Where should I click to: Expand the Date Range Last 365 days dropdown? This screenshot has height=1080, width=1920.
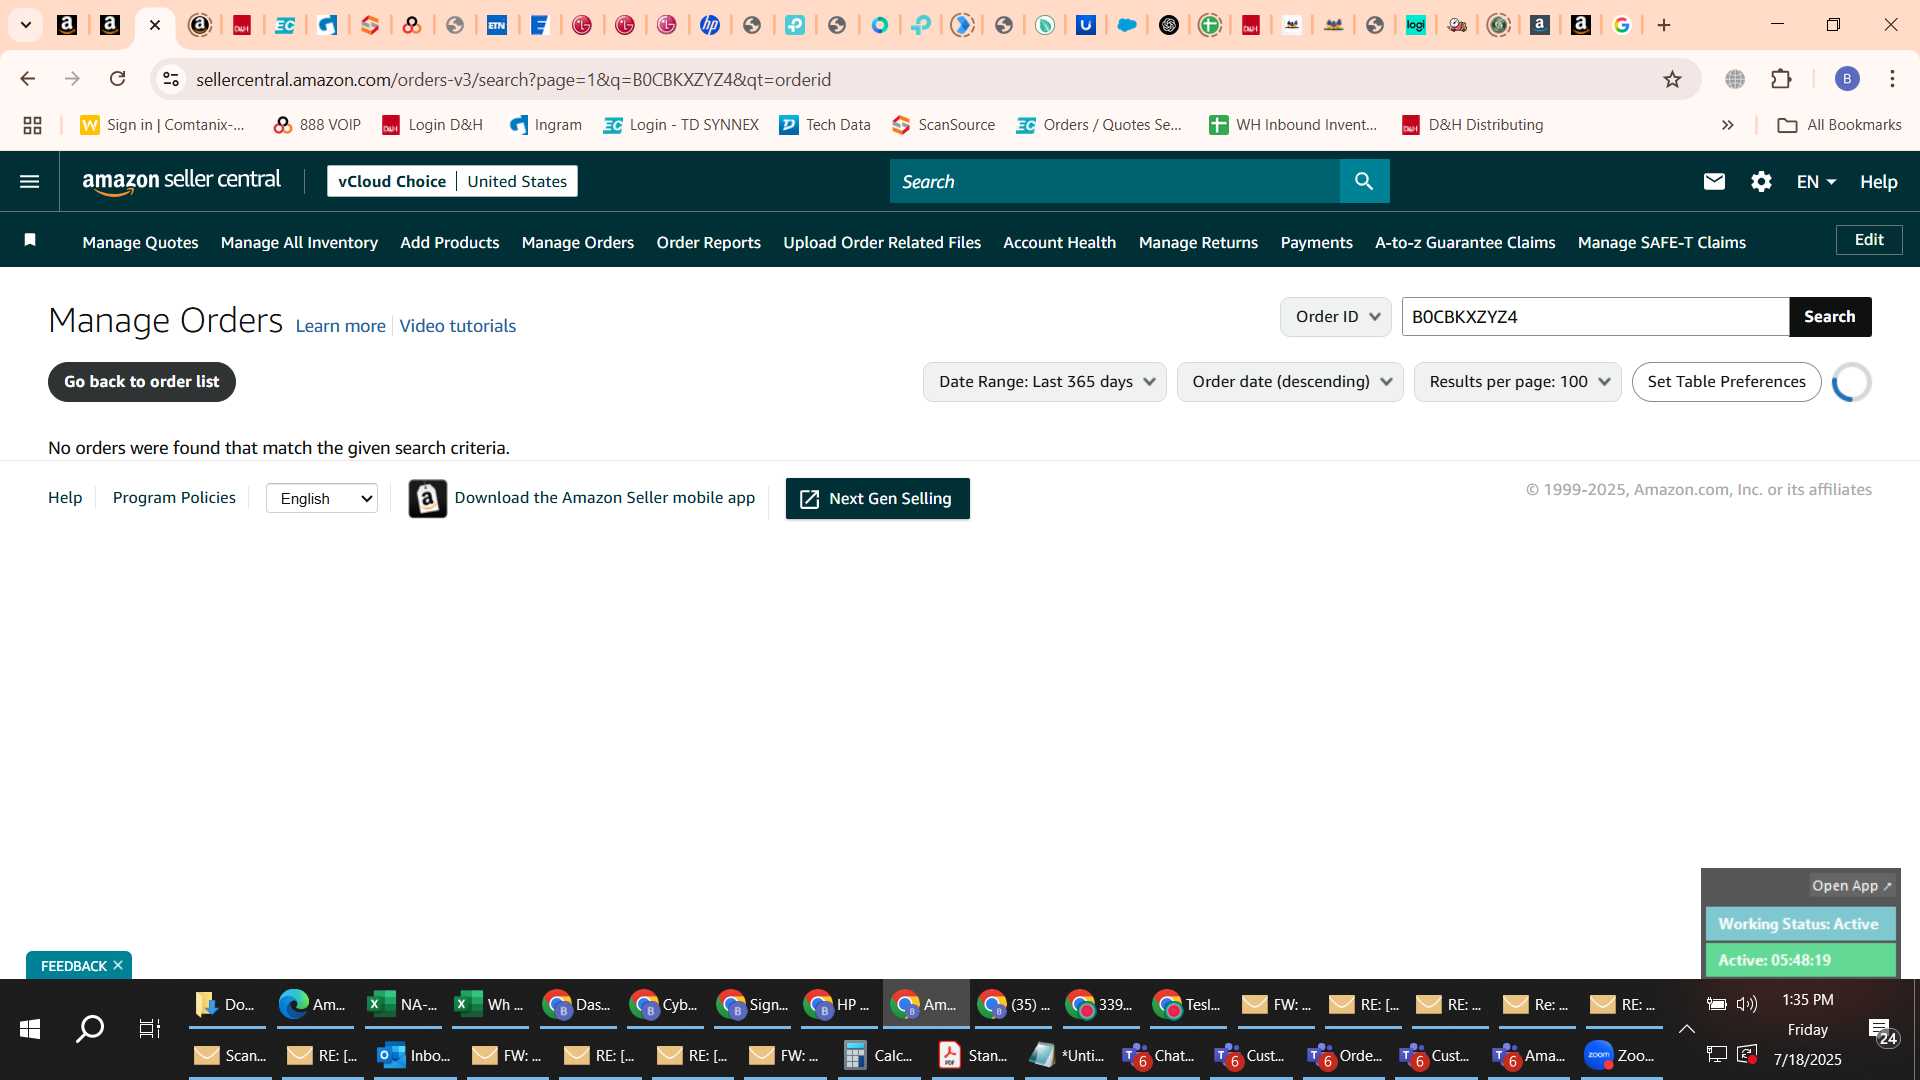(x=1044, y=382)
